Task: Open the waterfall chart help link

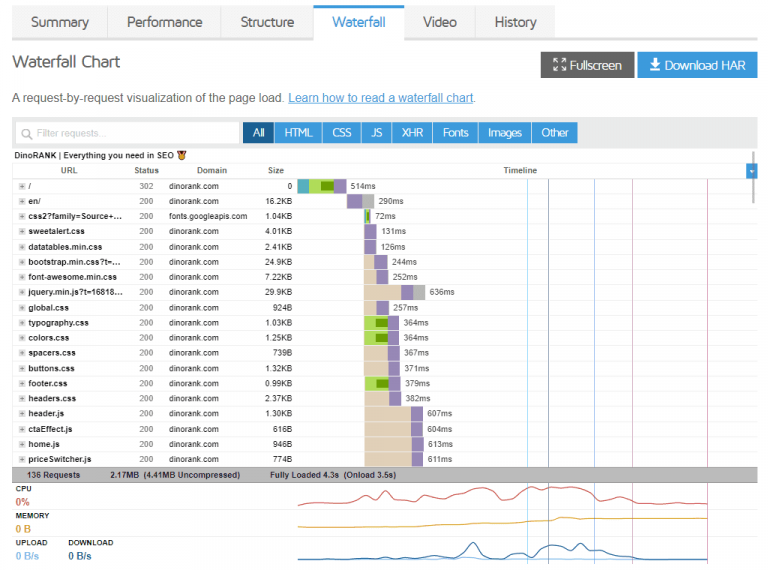Action: [380, 98]
